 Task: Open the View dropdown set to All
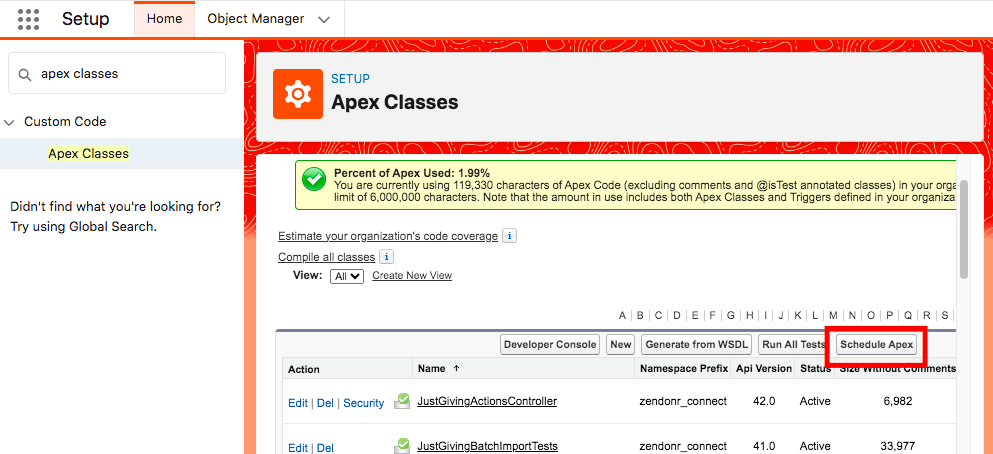click(x=347, y=276)
